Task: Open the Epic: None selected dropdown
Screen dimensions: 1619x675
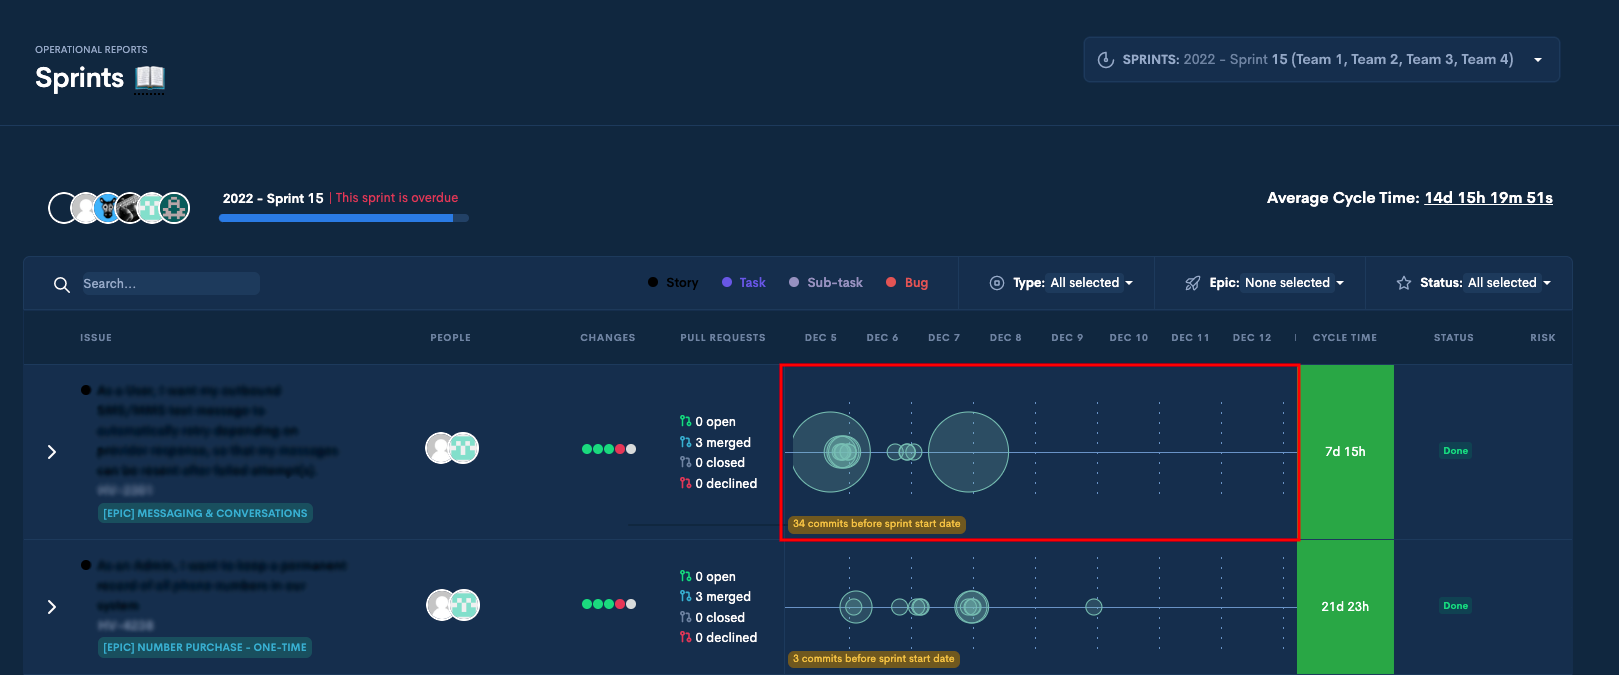Action: 1276,283
